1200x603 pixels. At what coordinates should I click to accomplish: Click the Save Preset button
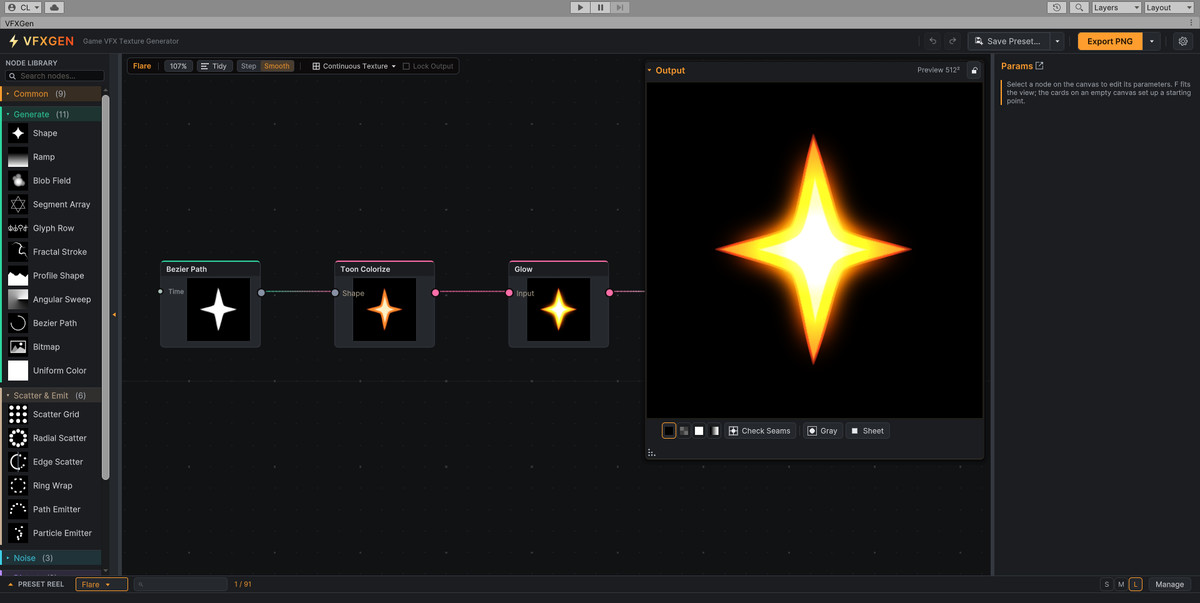coord(1009,41)
